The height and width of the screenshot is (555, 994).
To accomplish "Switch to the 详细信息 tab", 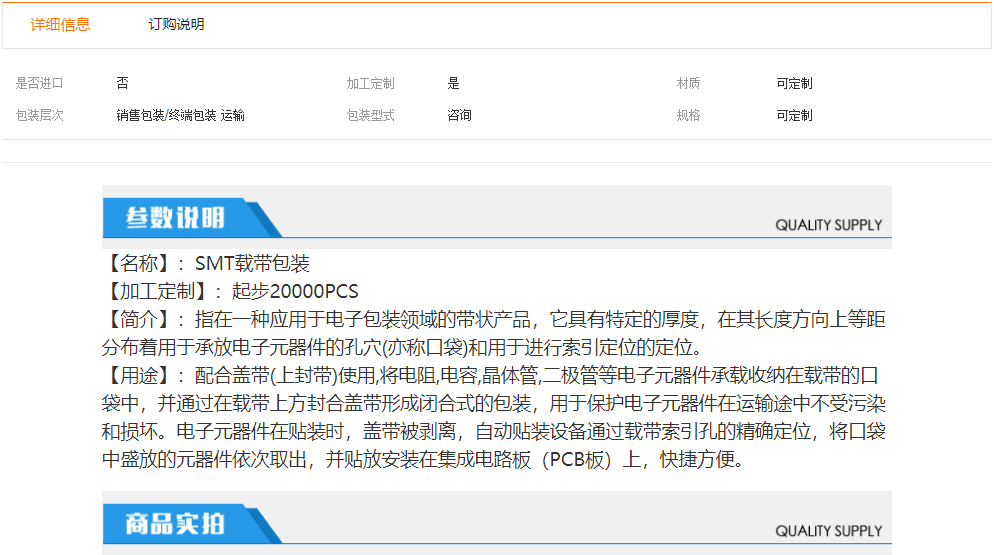I will click(x=60, y=25).
